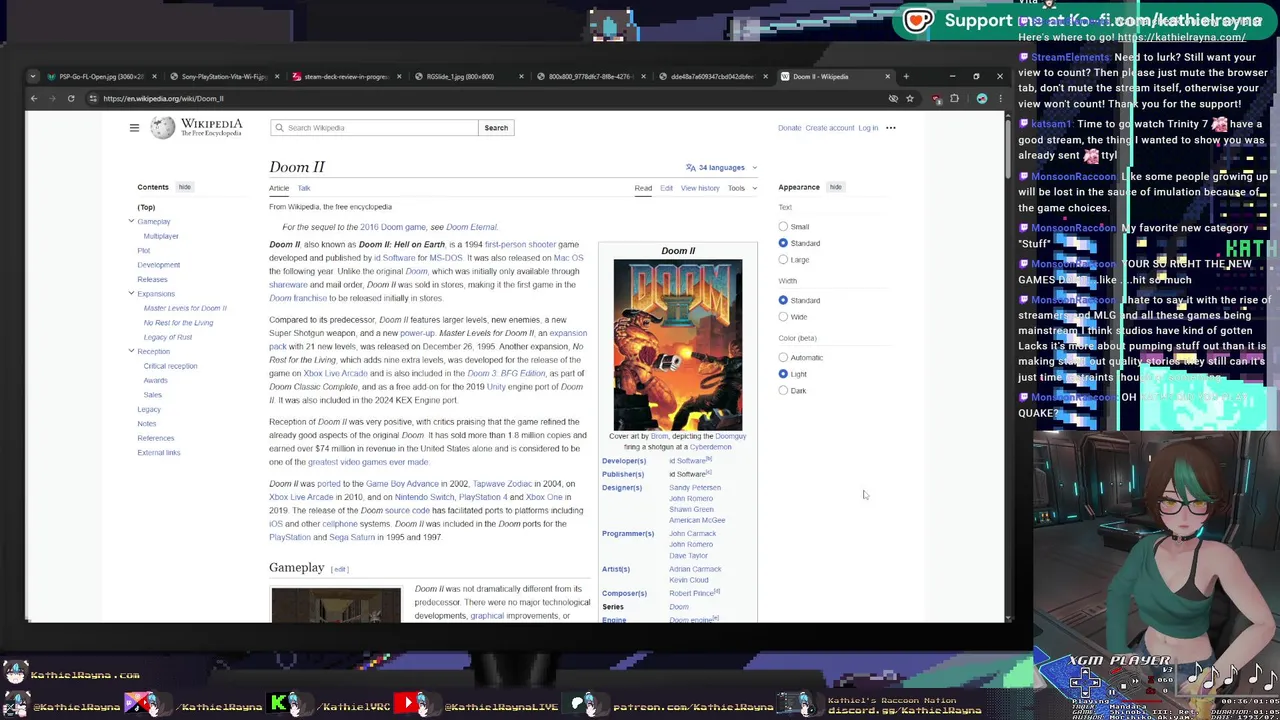Open the kathielrayna.com link in chat
The height and width of the screenshot is (720, 1280).
[1181, 37]
